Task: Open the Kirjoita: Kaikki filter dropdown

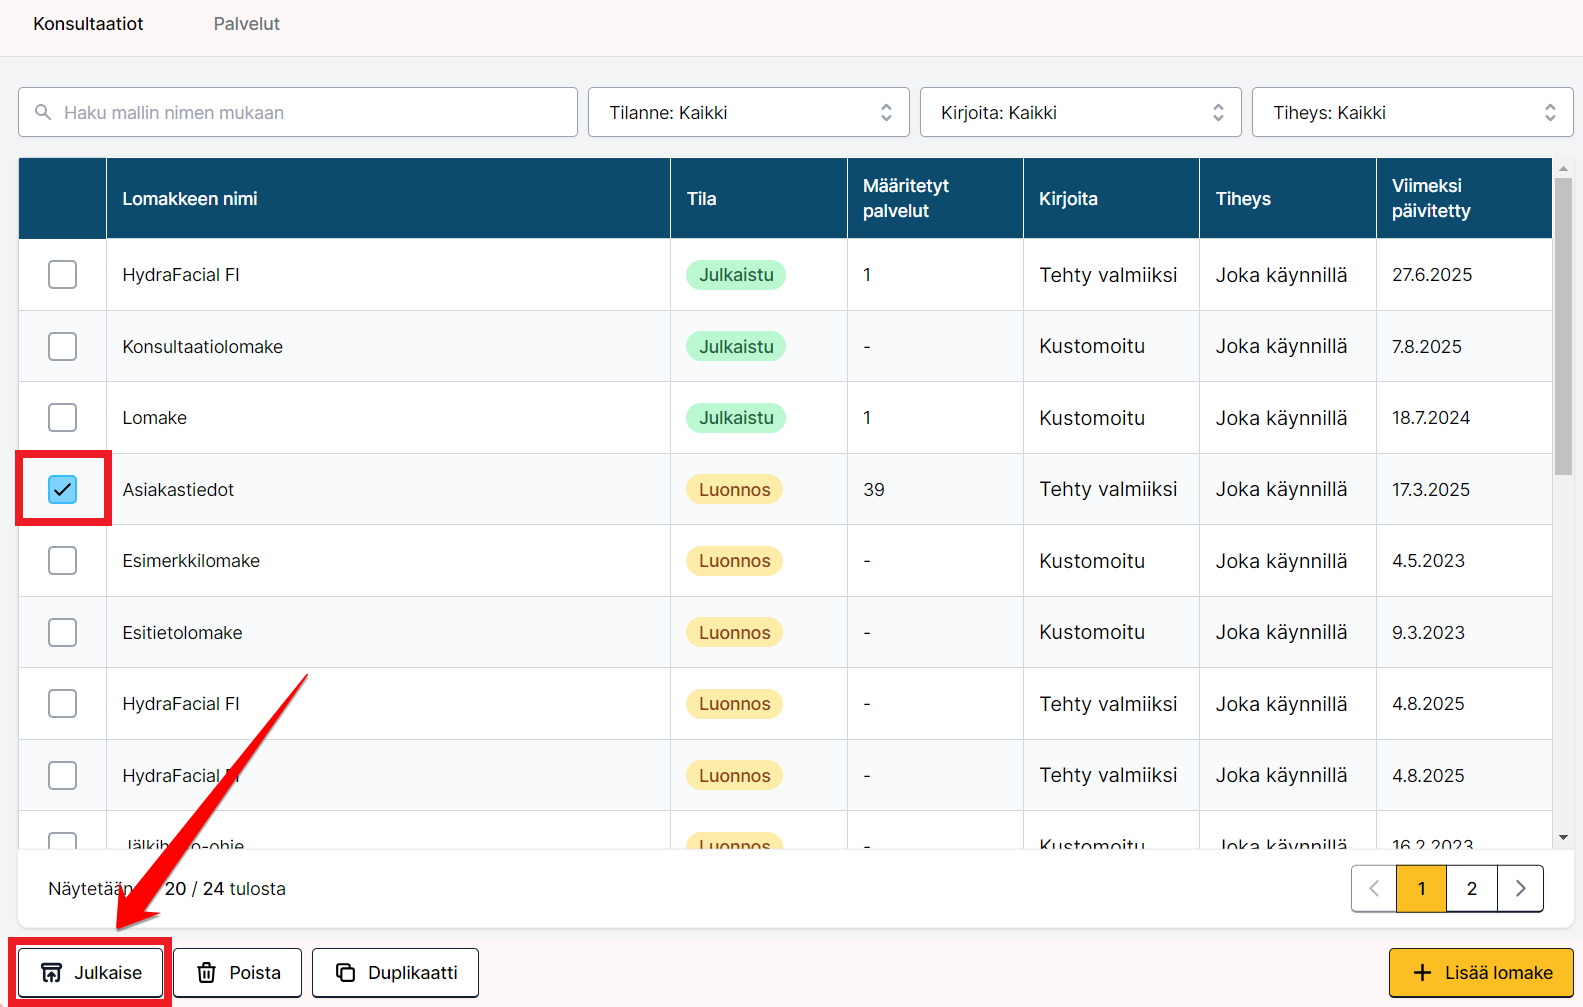Action: 1081,112
